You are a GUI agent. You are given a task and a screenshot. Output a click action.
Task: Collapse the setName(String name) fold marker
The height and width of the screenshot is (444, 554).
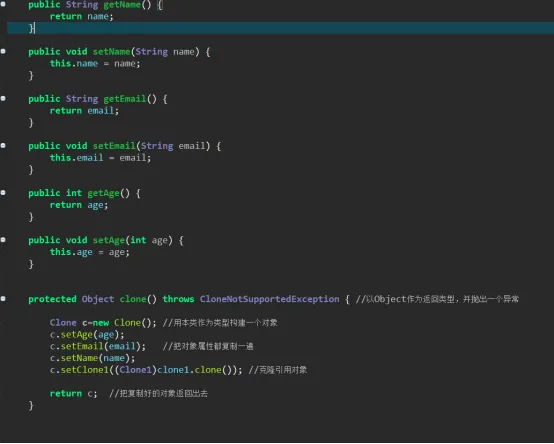pos(3,51)
